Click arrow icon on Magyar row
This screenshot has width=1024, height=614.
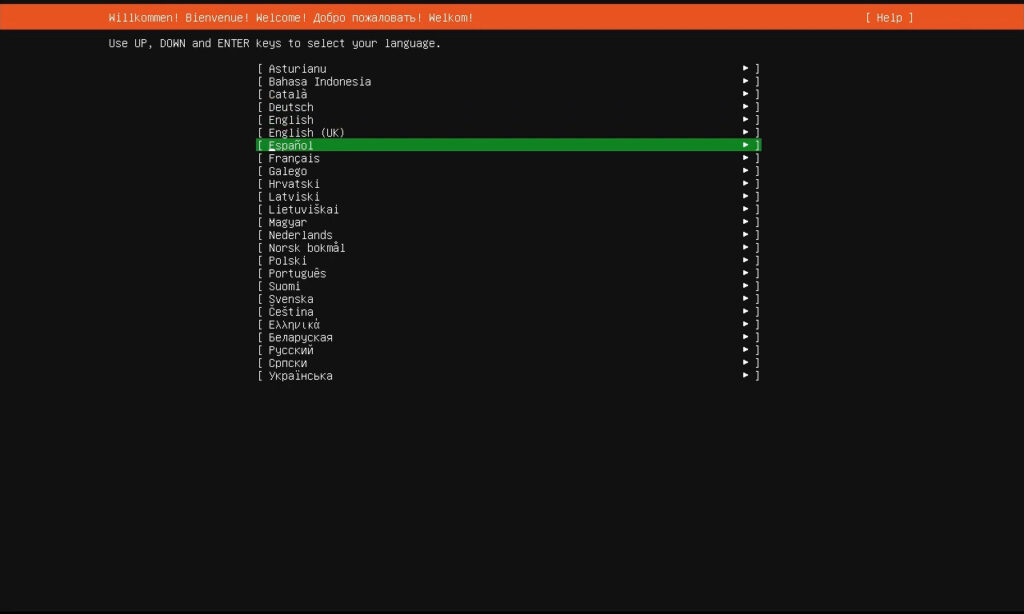point(746,223)
